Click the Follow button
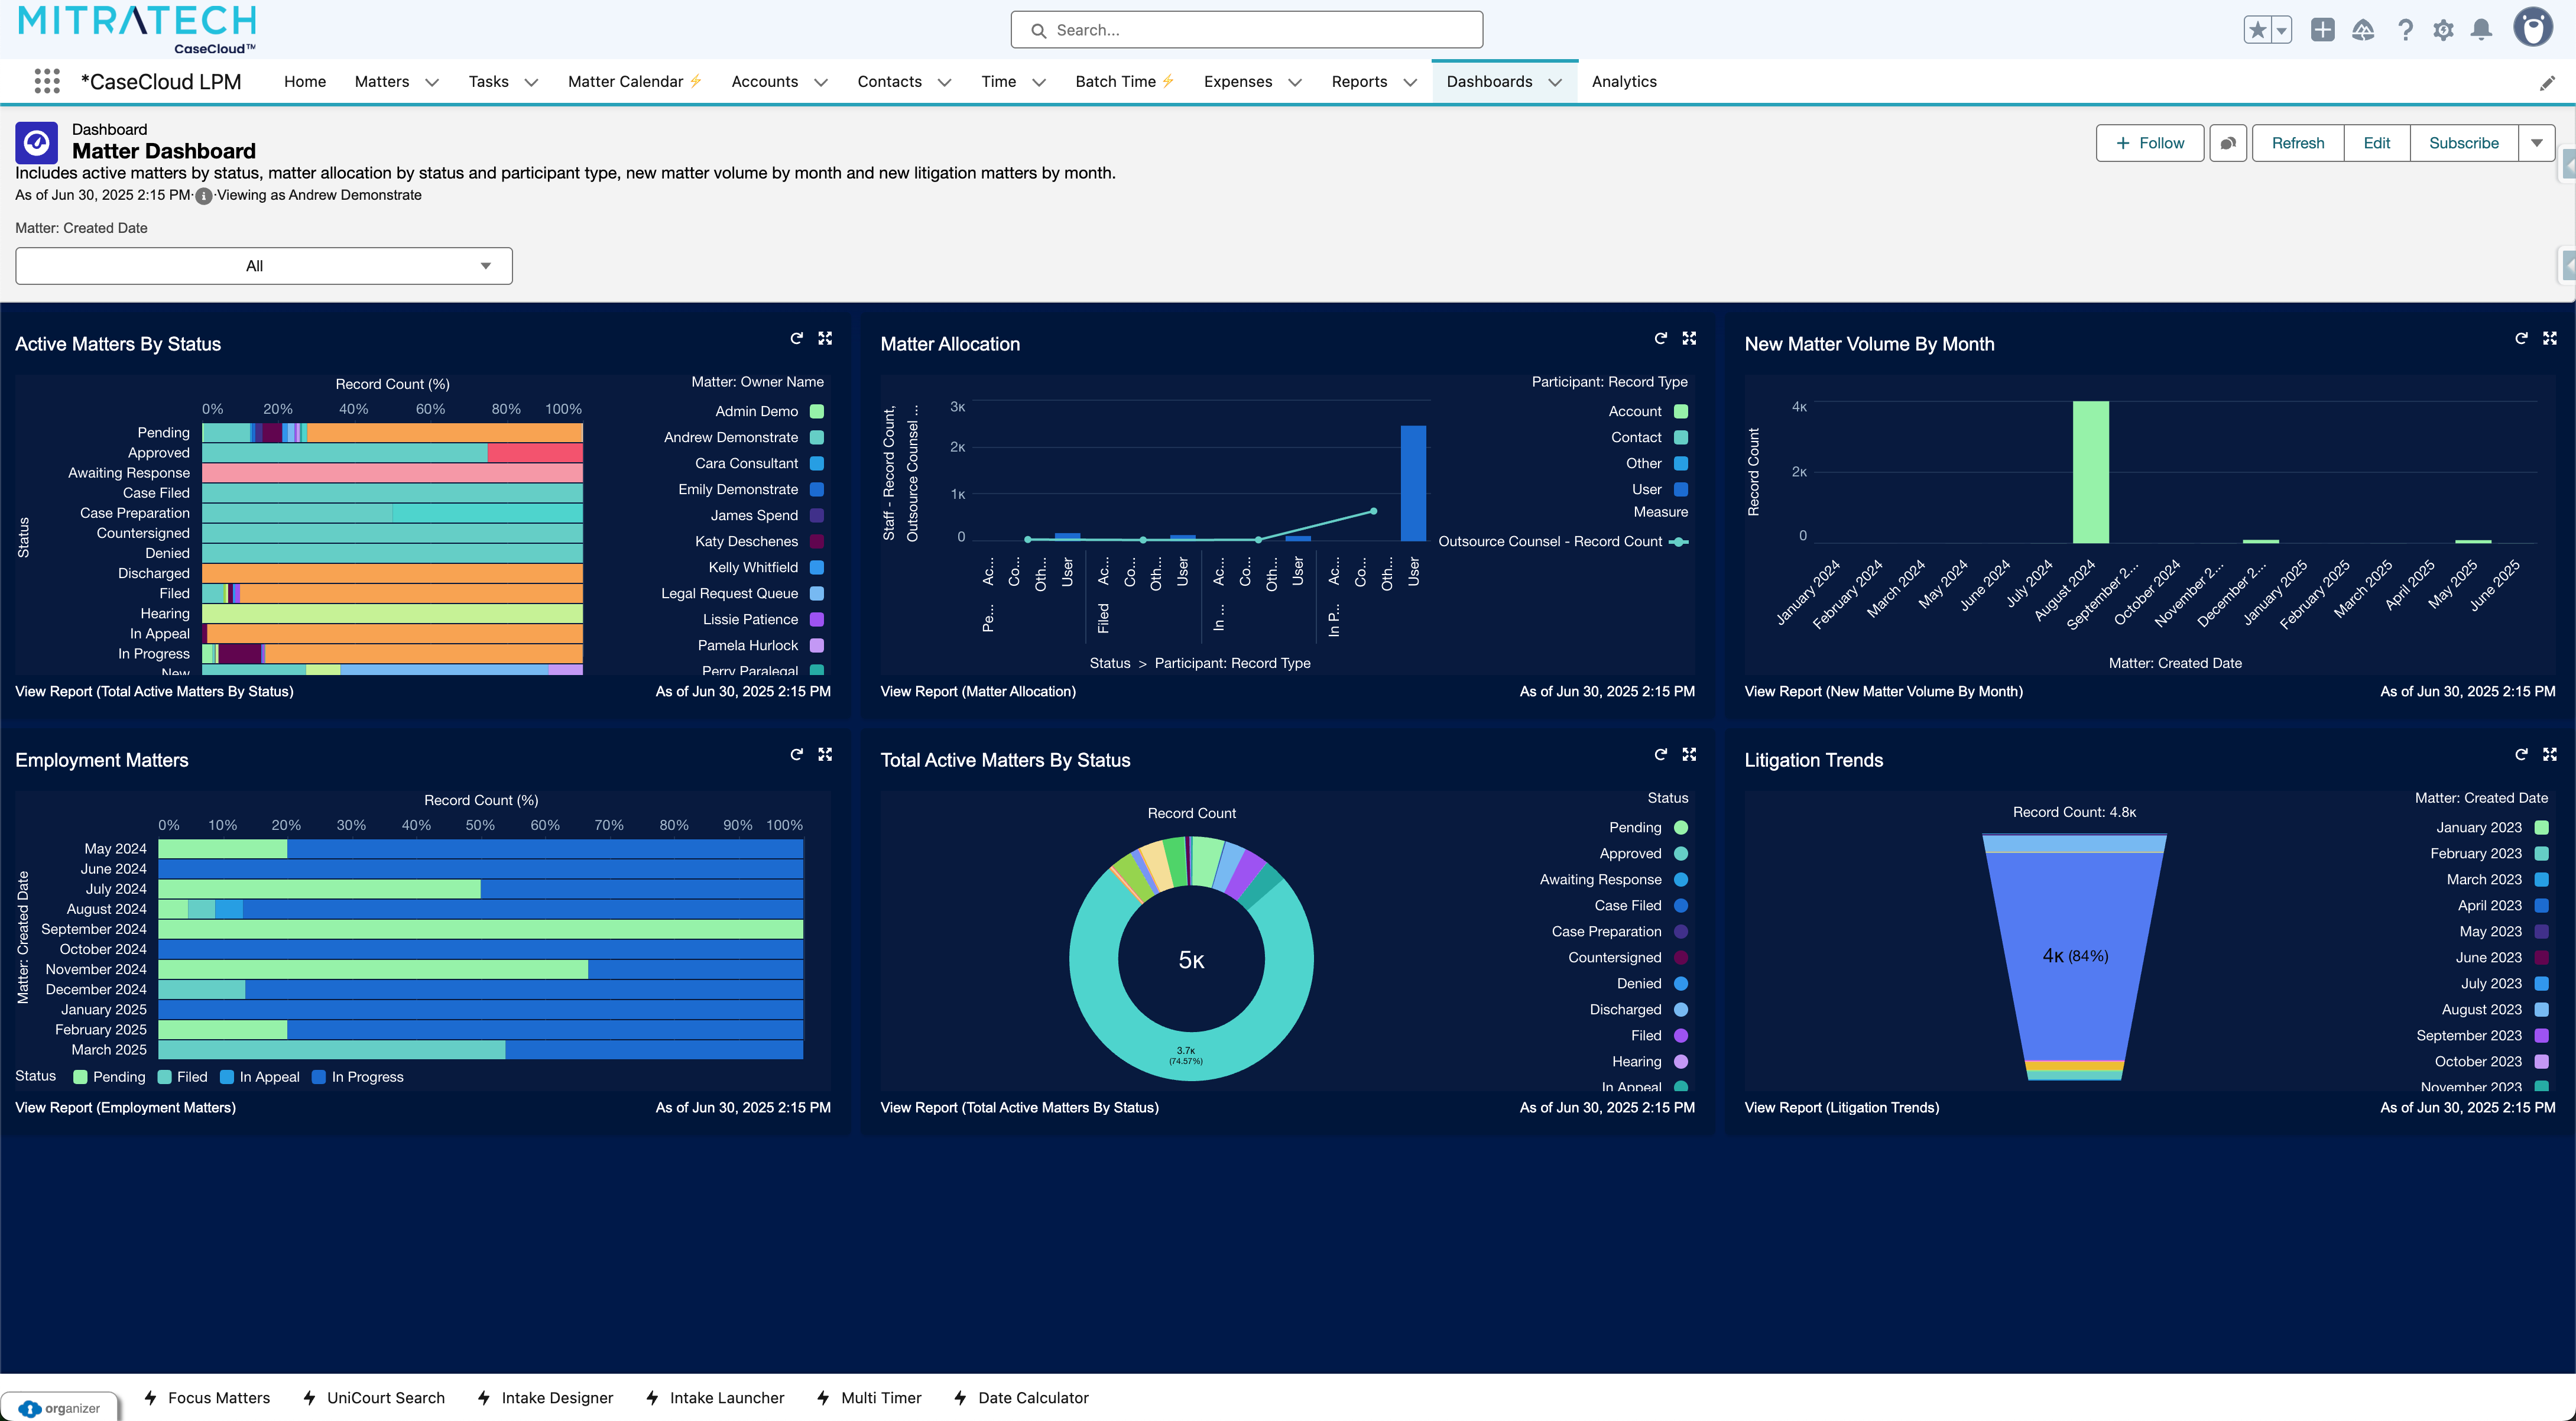Screen dimensions: 2576x1421 [2150, 143]
